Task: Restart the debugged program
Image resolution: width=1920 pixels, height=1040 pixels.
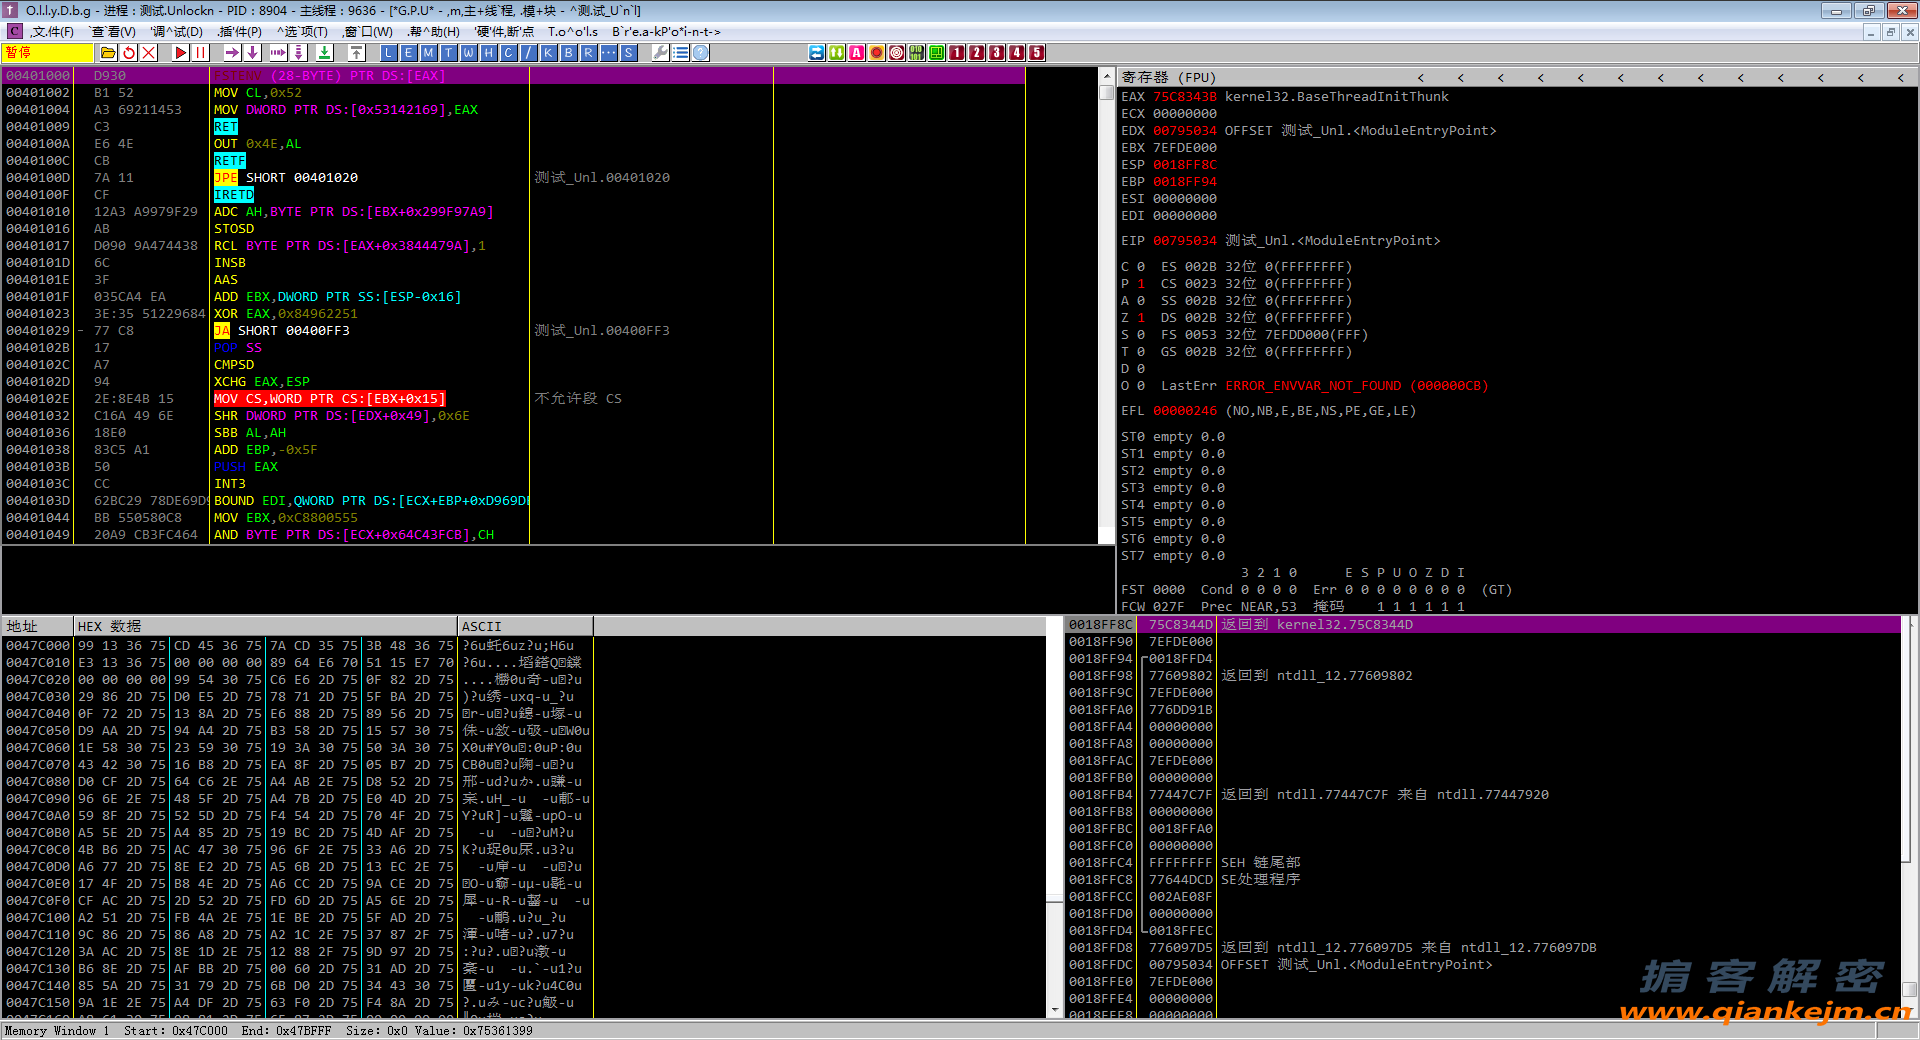Action: 130,53
